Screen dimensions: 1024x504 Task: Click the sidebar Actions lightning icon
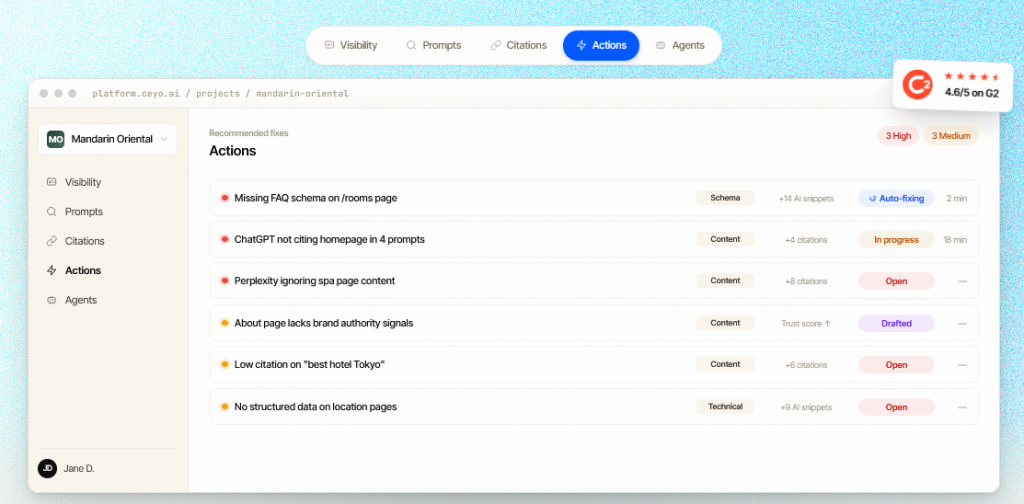pyautogui.click(x=52, y=270)
